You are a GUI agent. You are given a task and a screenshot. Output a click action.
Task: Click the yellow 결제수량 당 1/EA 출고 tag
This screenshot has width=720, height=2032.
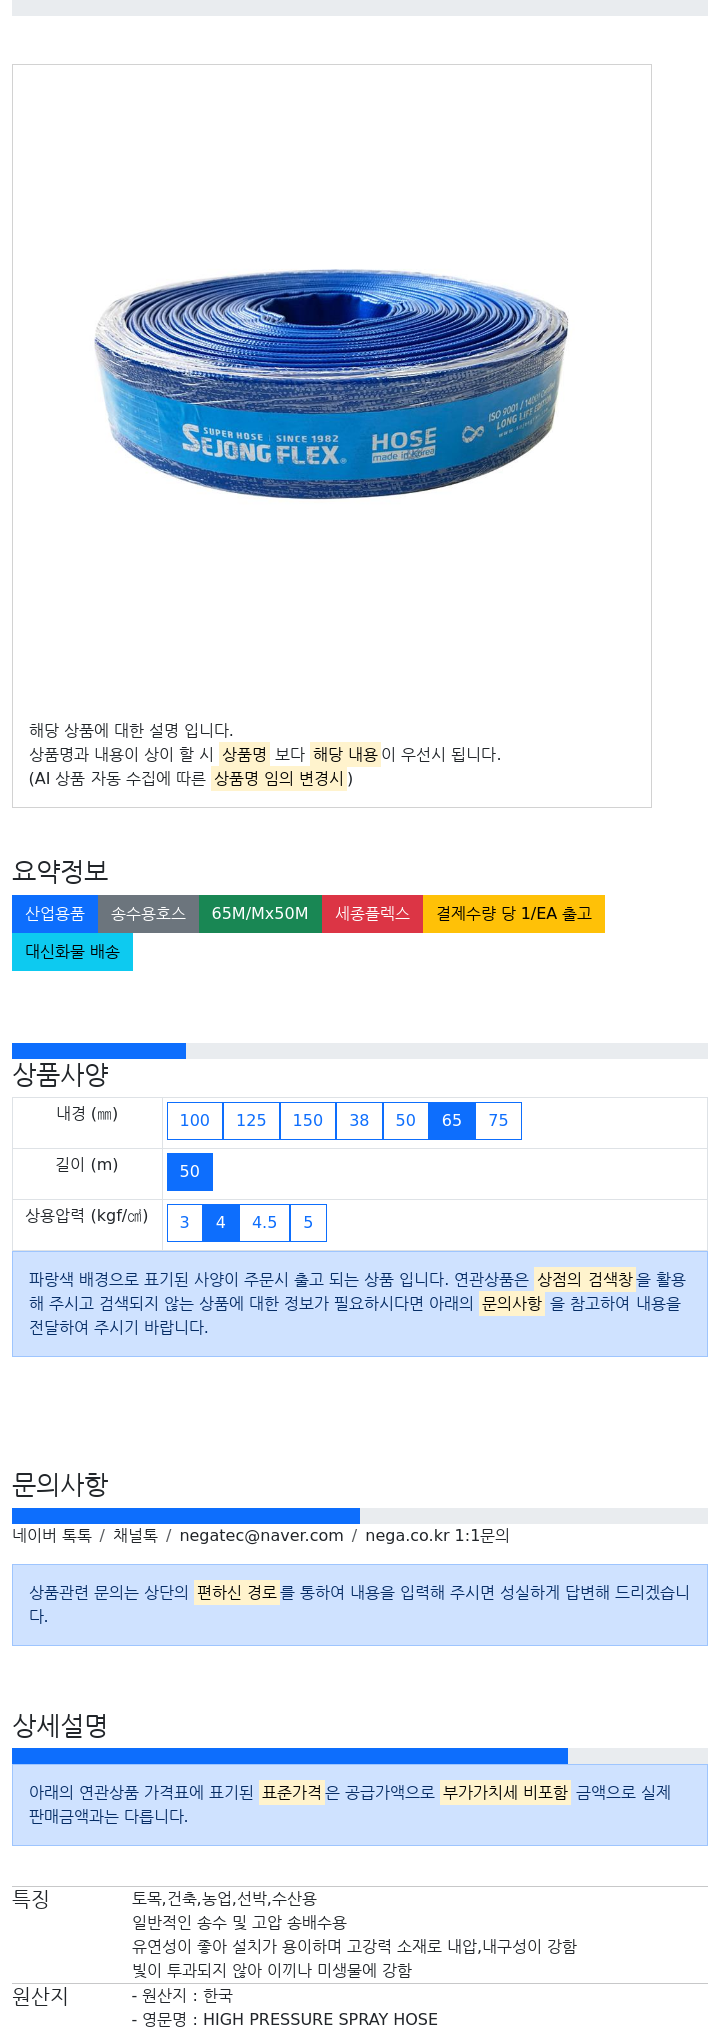point(514,914)
